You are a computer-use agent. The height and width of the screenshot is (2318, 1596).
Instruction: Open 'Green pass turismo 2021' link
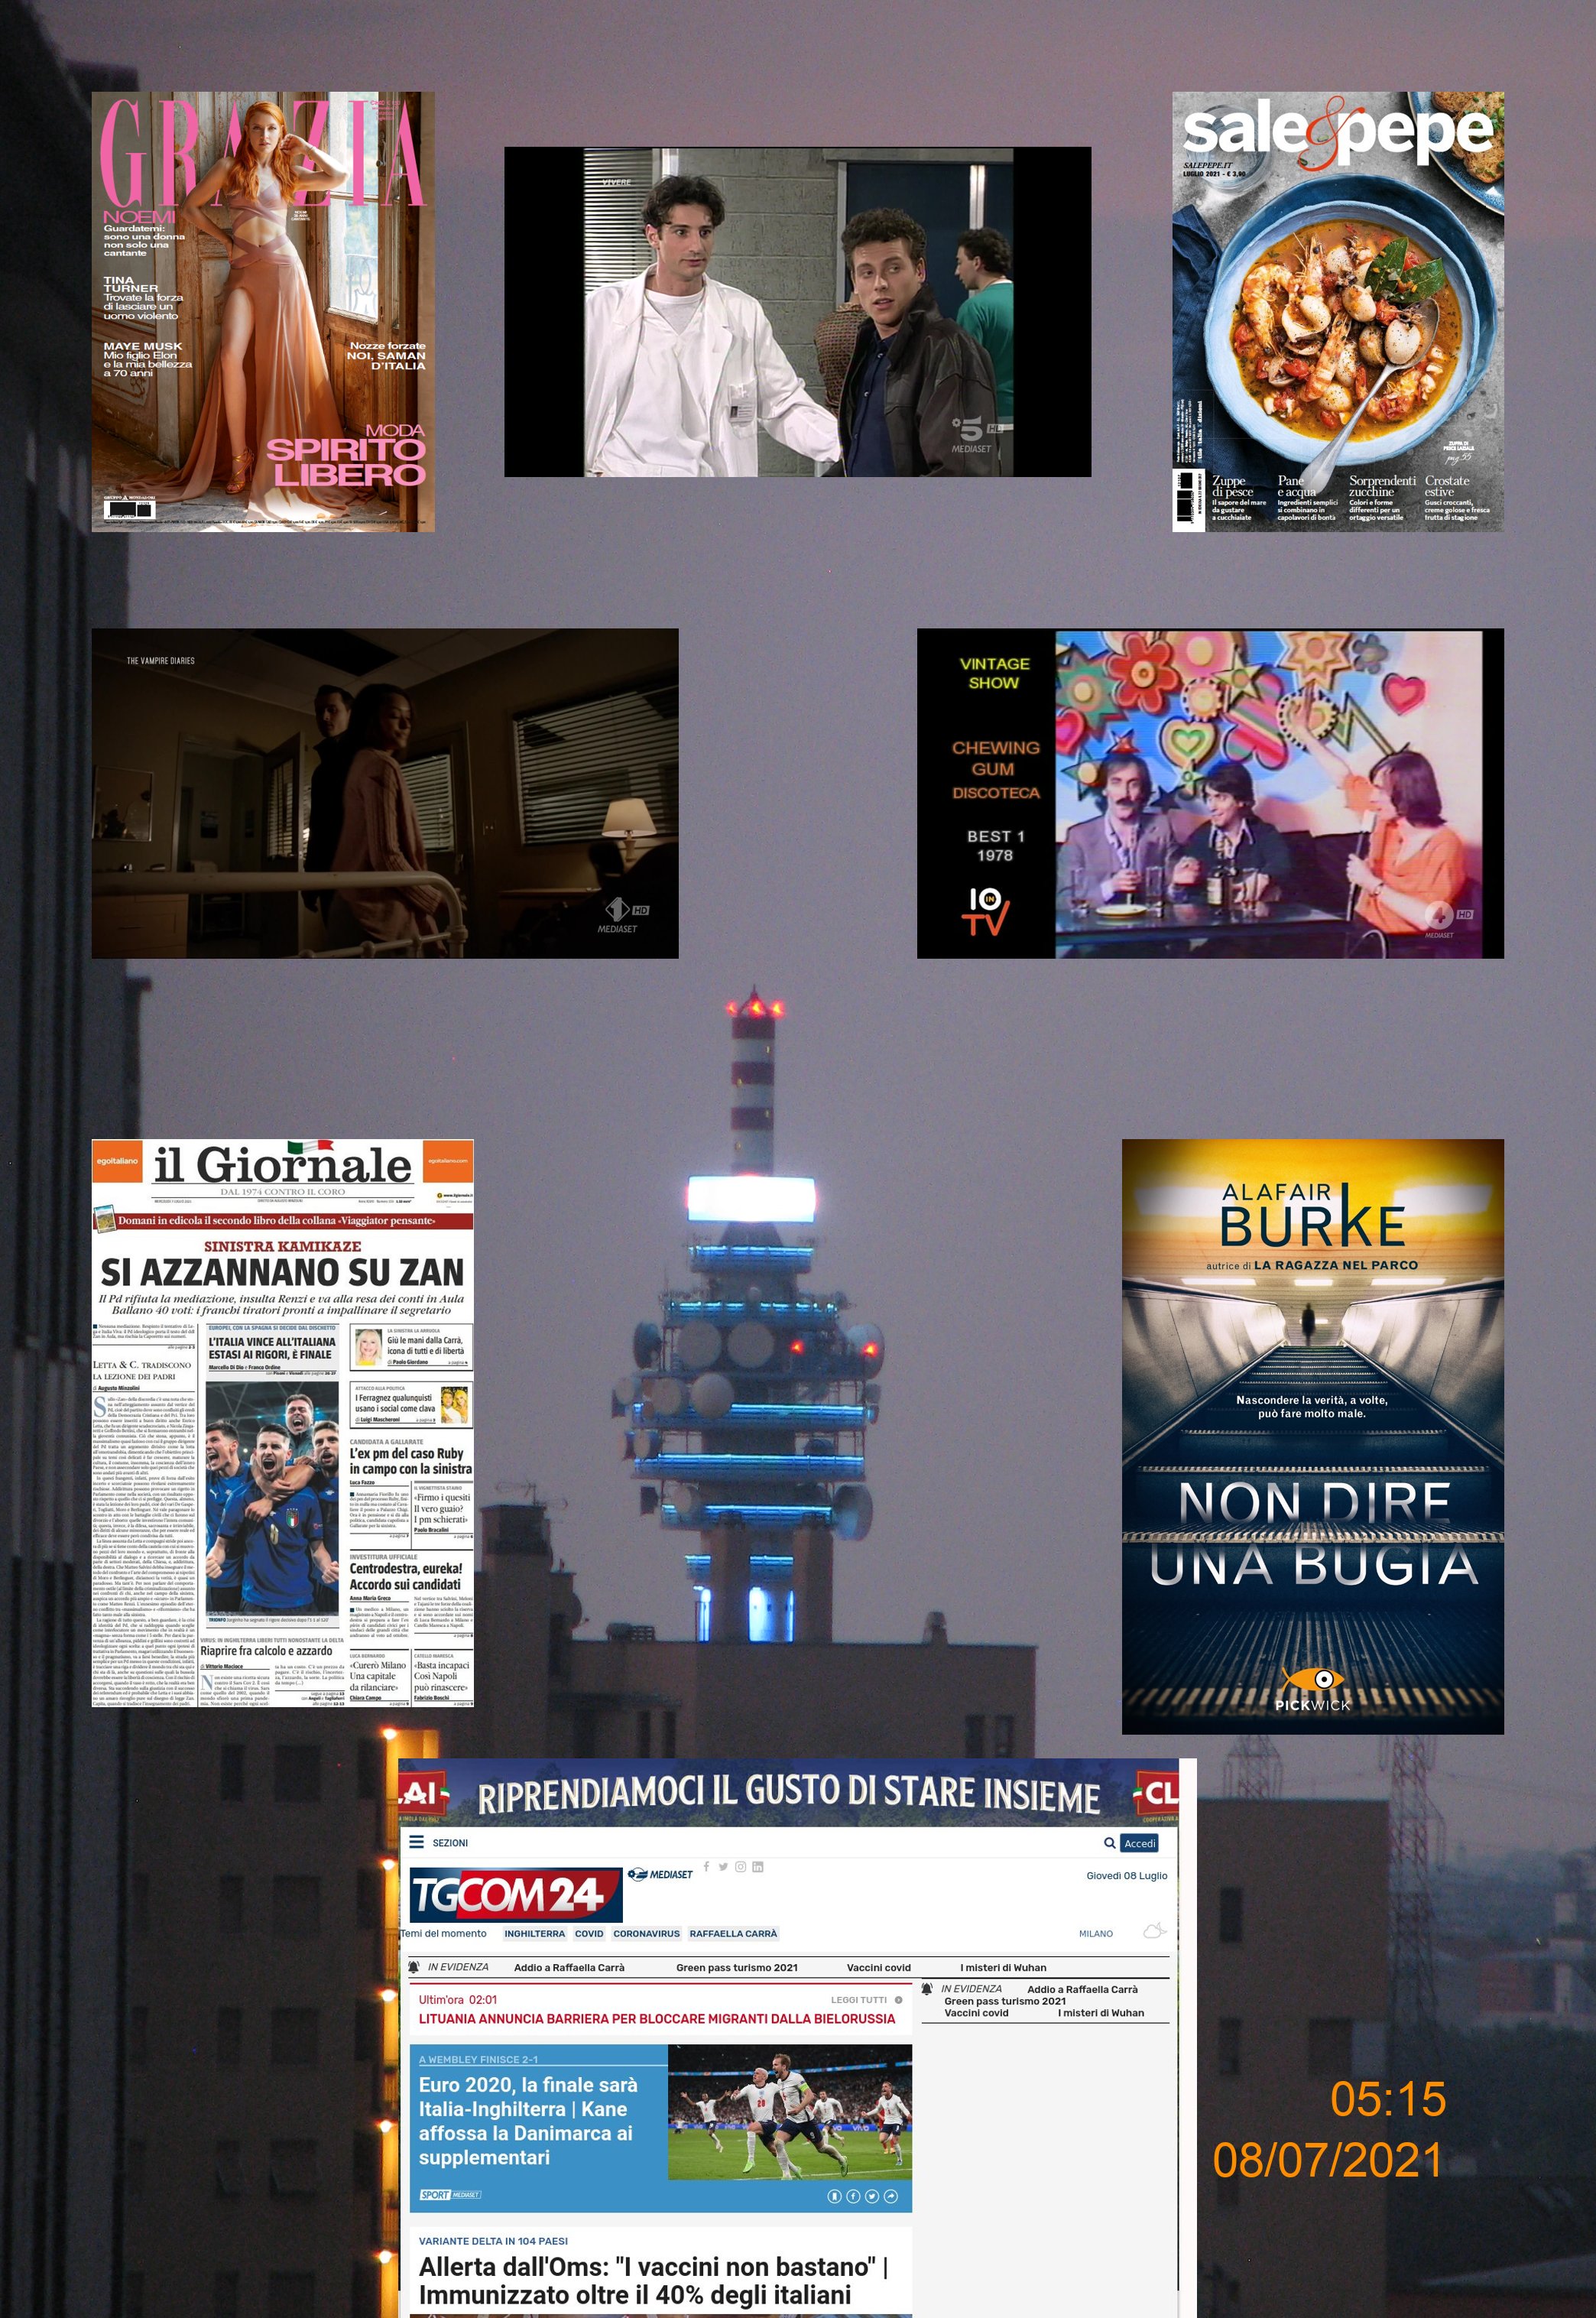click(736, 1967)
